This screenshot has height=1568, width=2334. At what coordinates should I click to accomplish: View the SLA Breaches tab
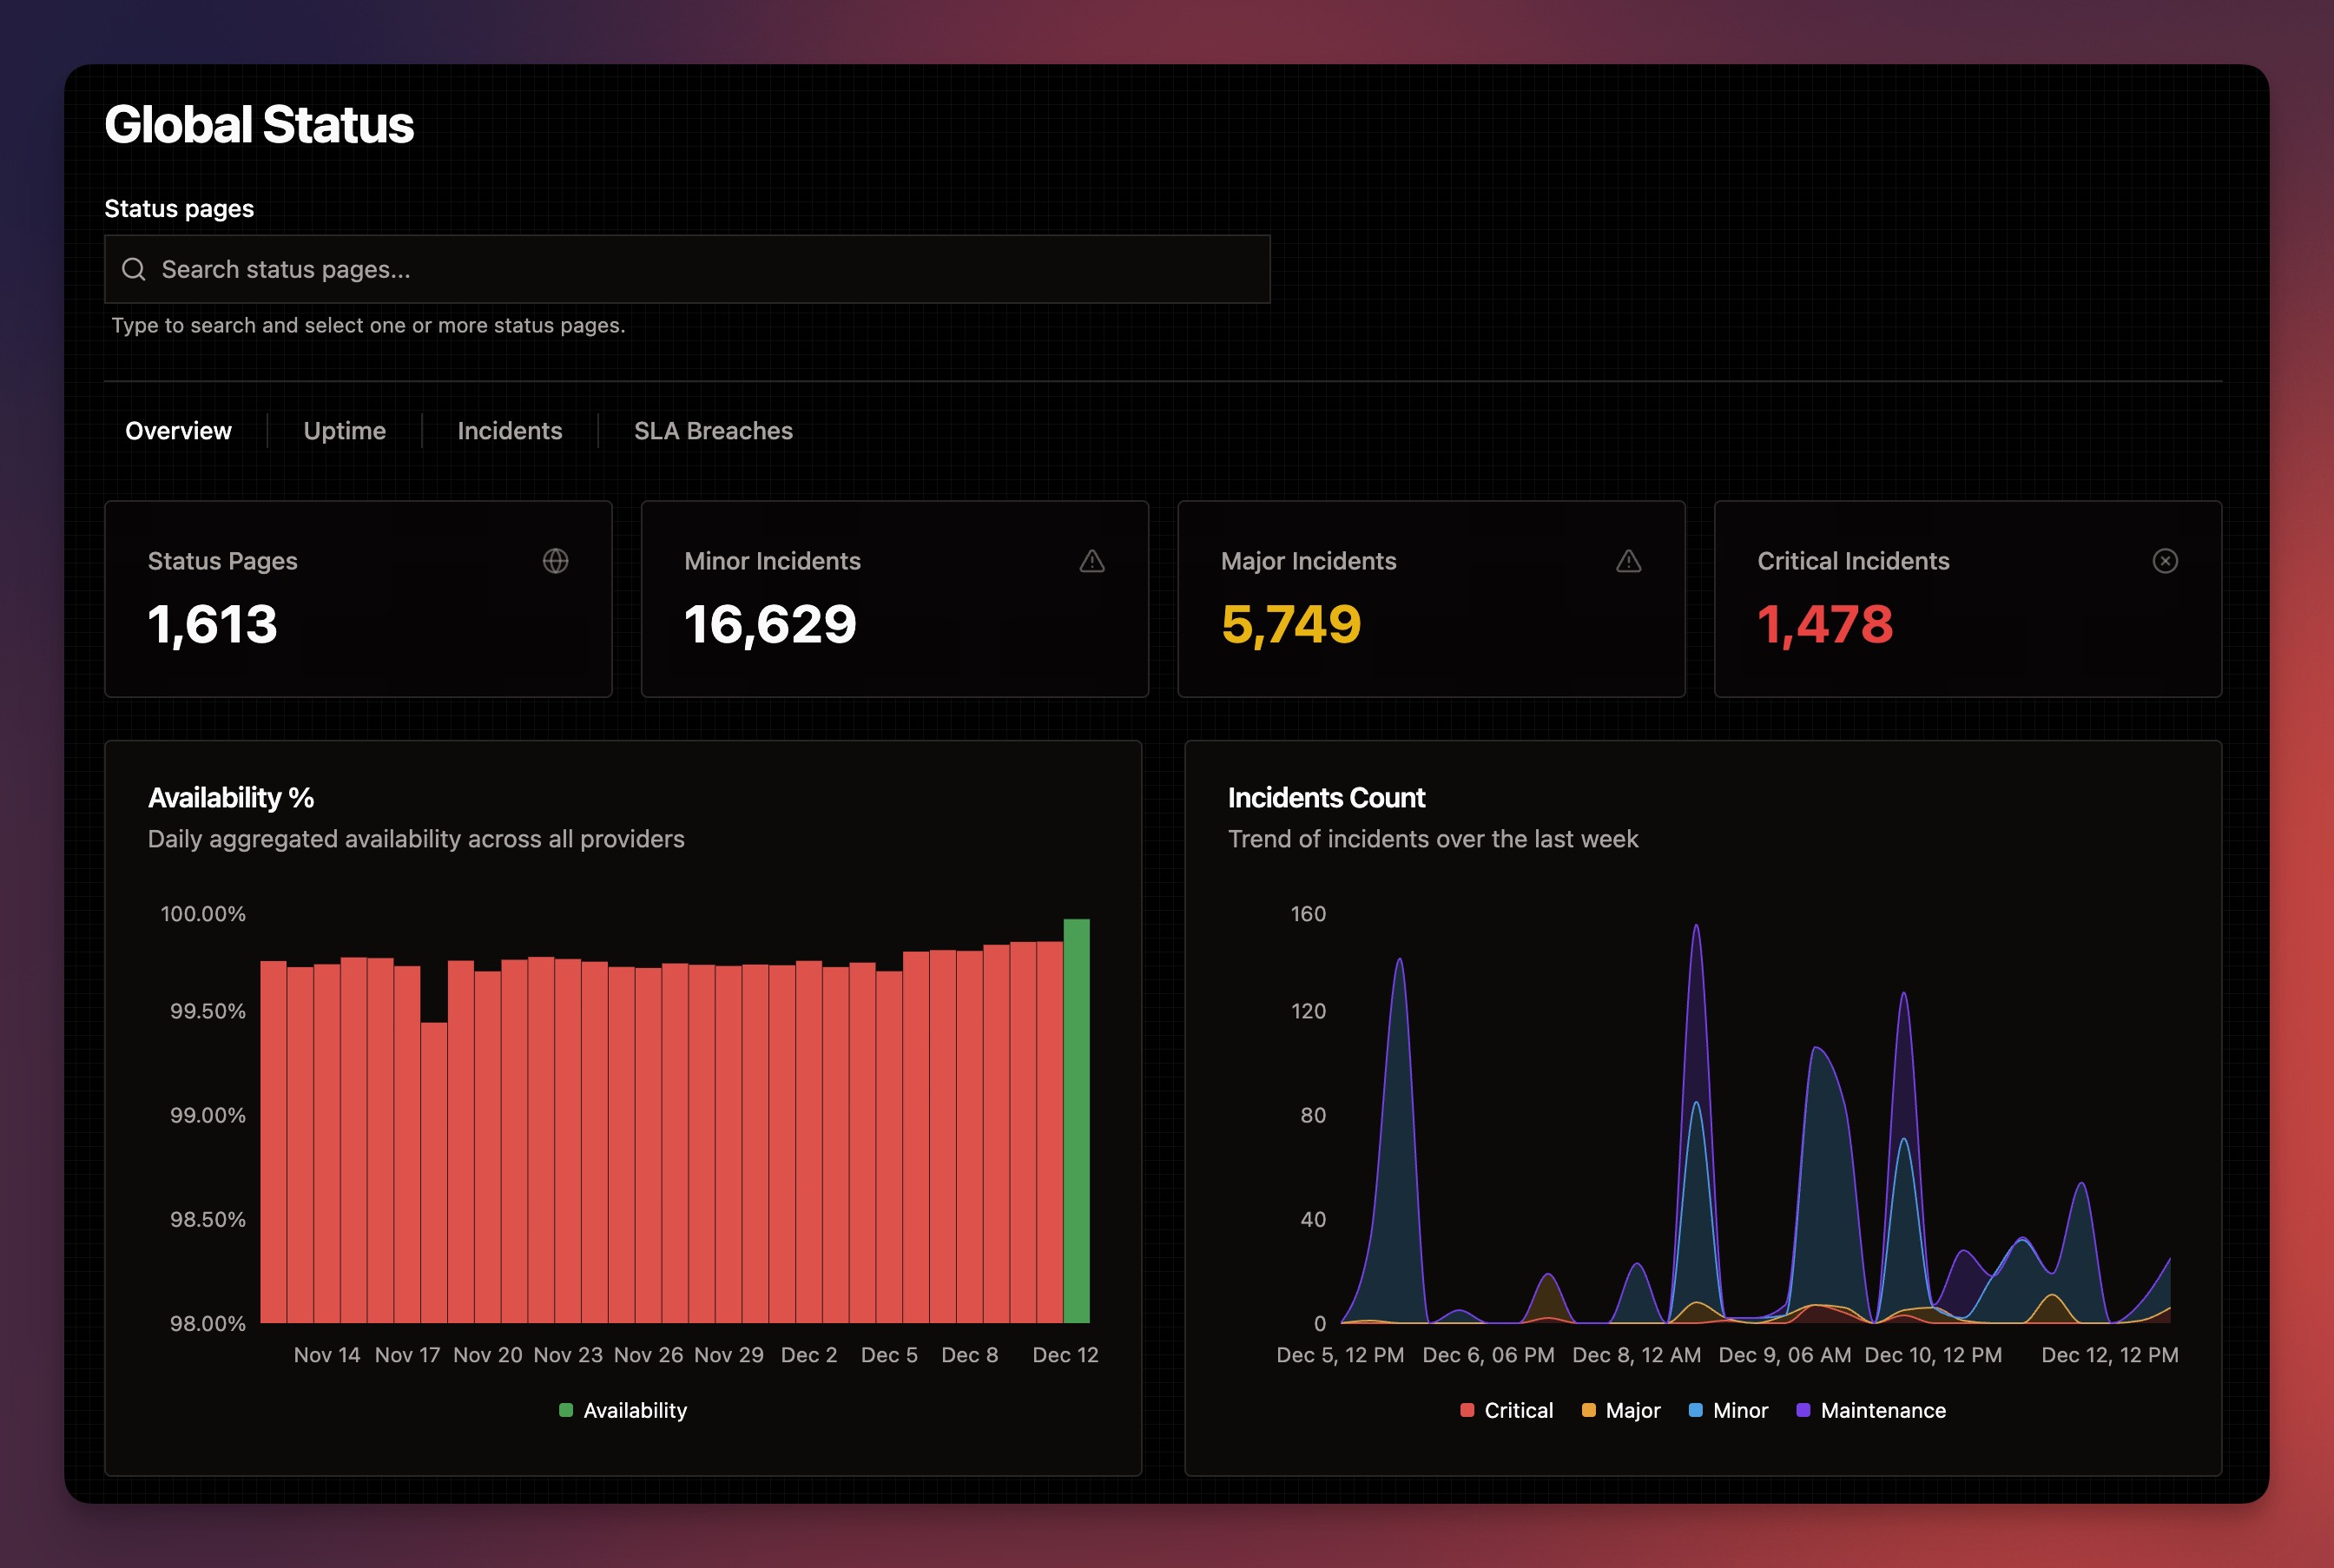[713, 430]
